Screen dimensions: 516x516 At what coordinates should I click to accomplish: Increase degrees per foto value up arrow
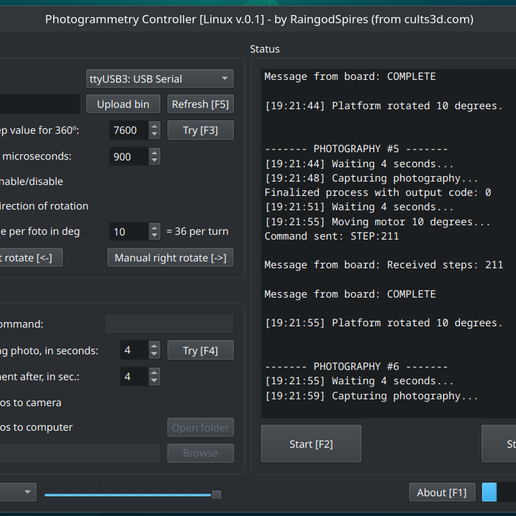(x=154, y=228)
